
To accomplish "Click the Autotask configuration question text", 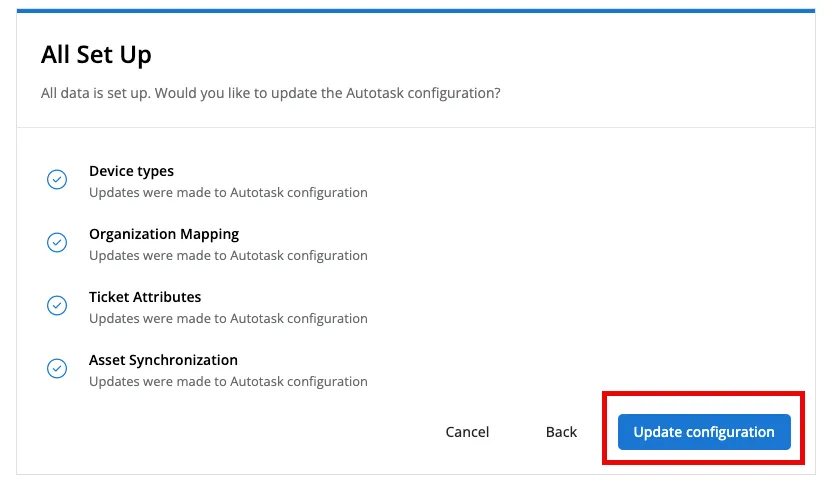I will [x=270, y=93].
